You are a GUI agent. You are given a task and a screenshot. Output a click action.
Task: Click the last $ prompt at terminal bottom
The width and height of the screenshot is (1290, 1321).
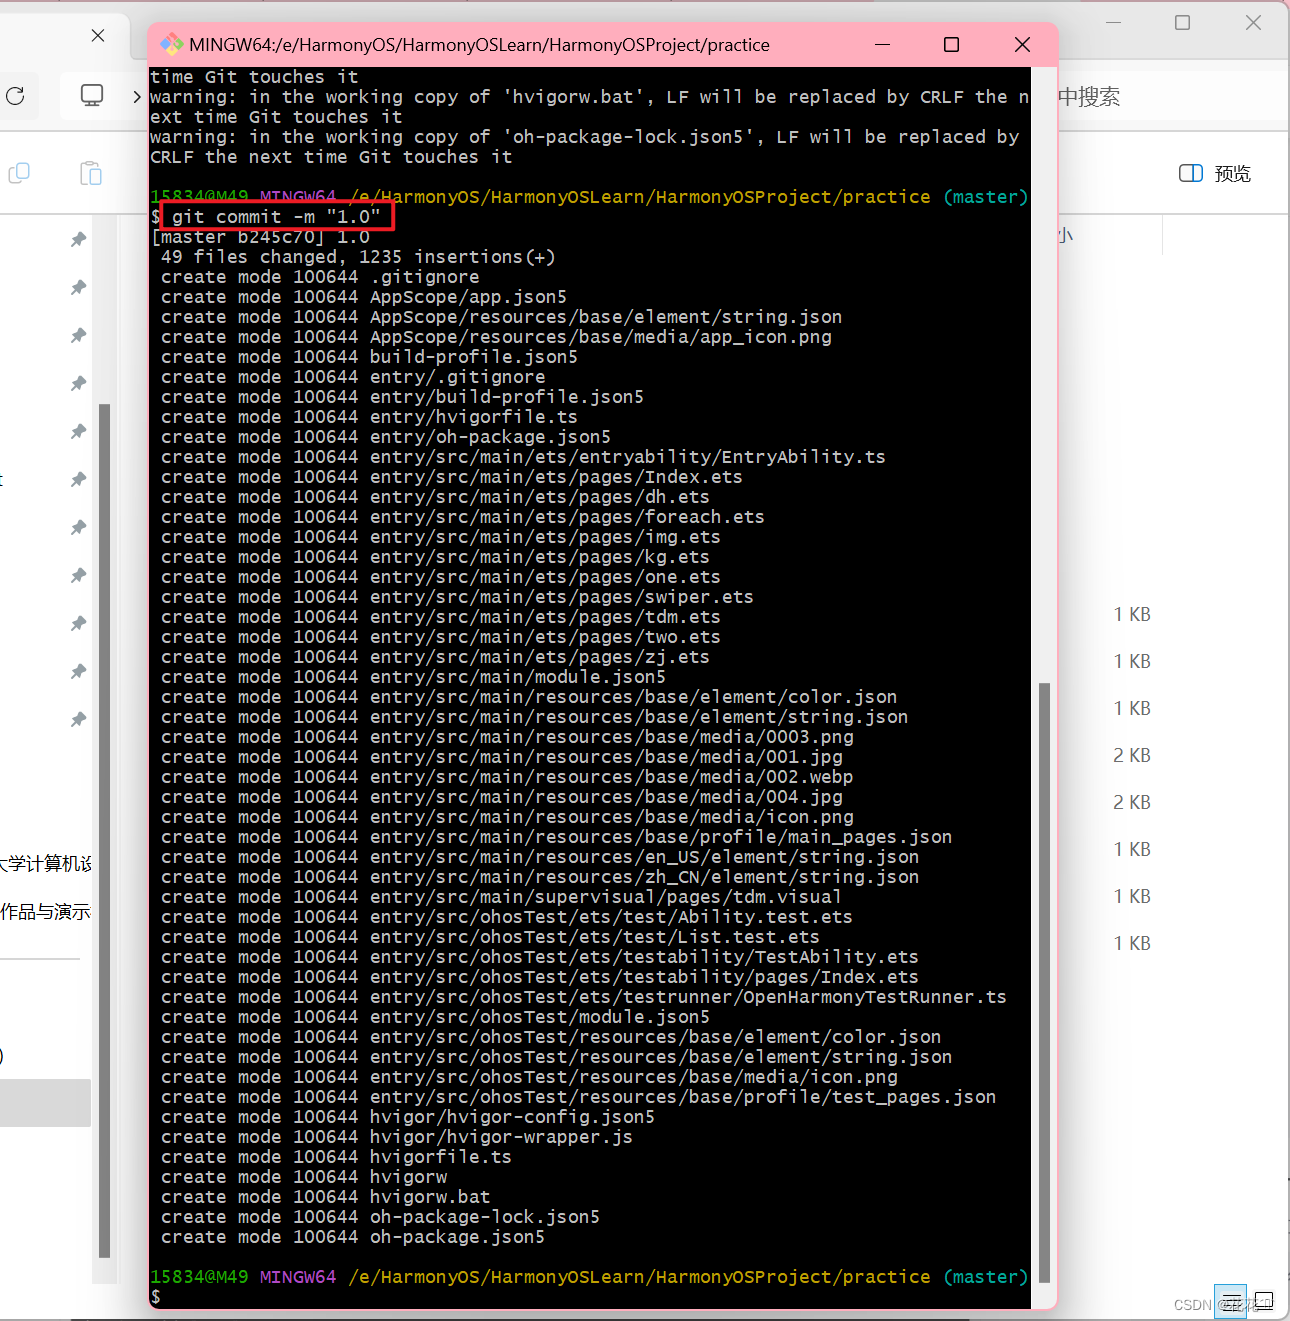[x=155, y=1297]
